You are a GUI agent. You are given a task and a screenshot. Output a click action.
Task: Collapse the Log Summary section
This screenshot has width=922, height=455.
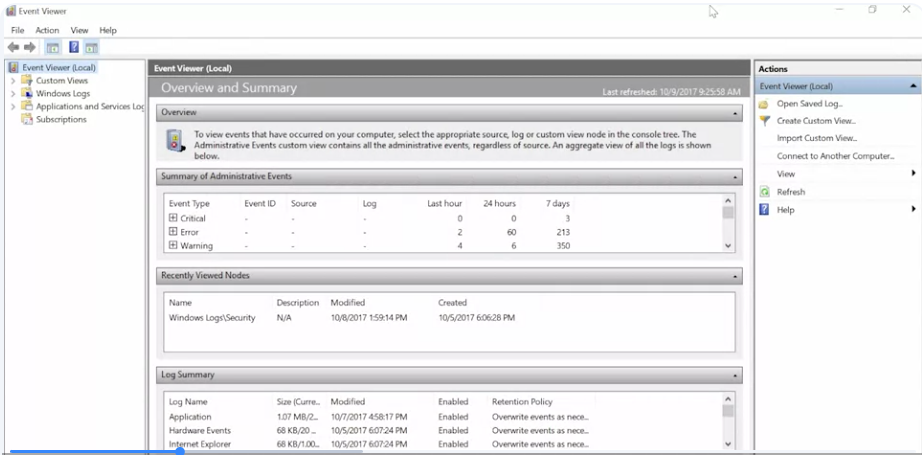click(735, 375)
